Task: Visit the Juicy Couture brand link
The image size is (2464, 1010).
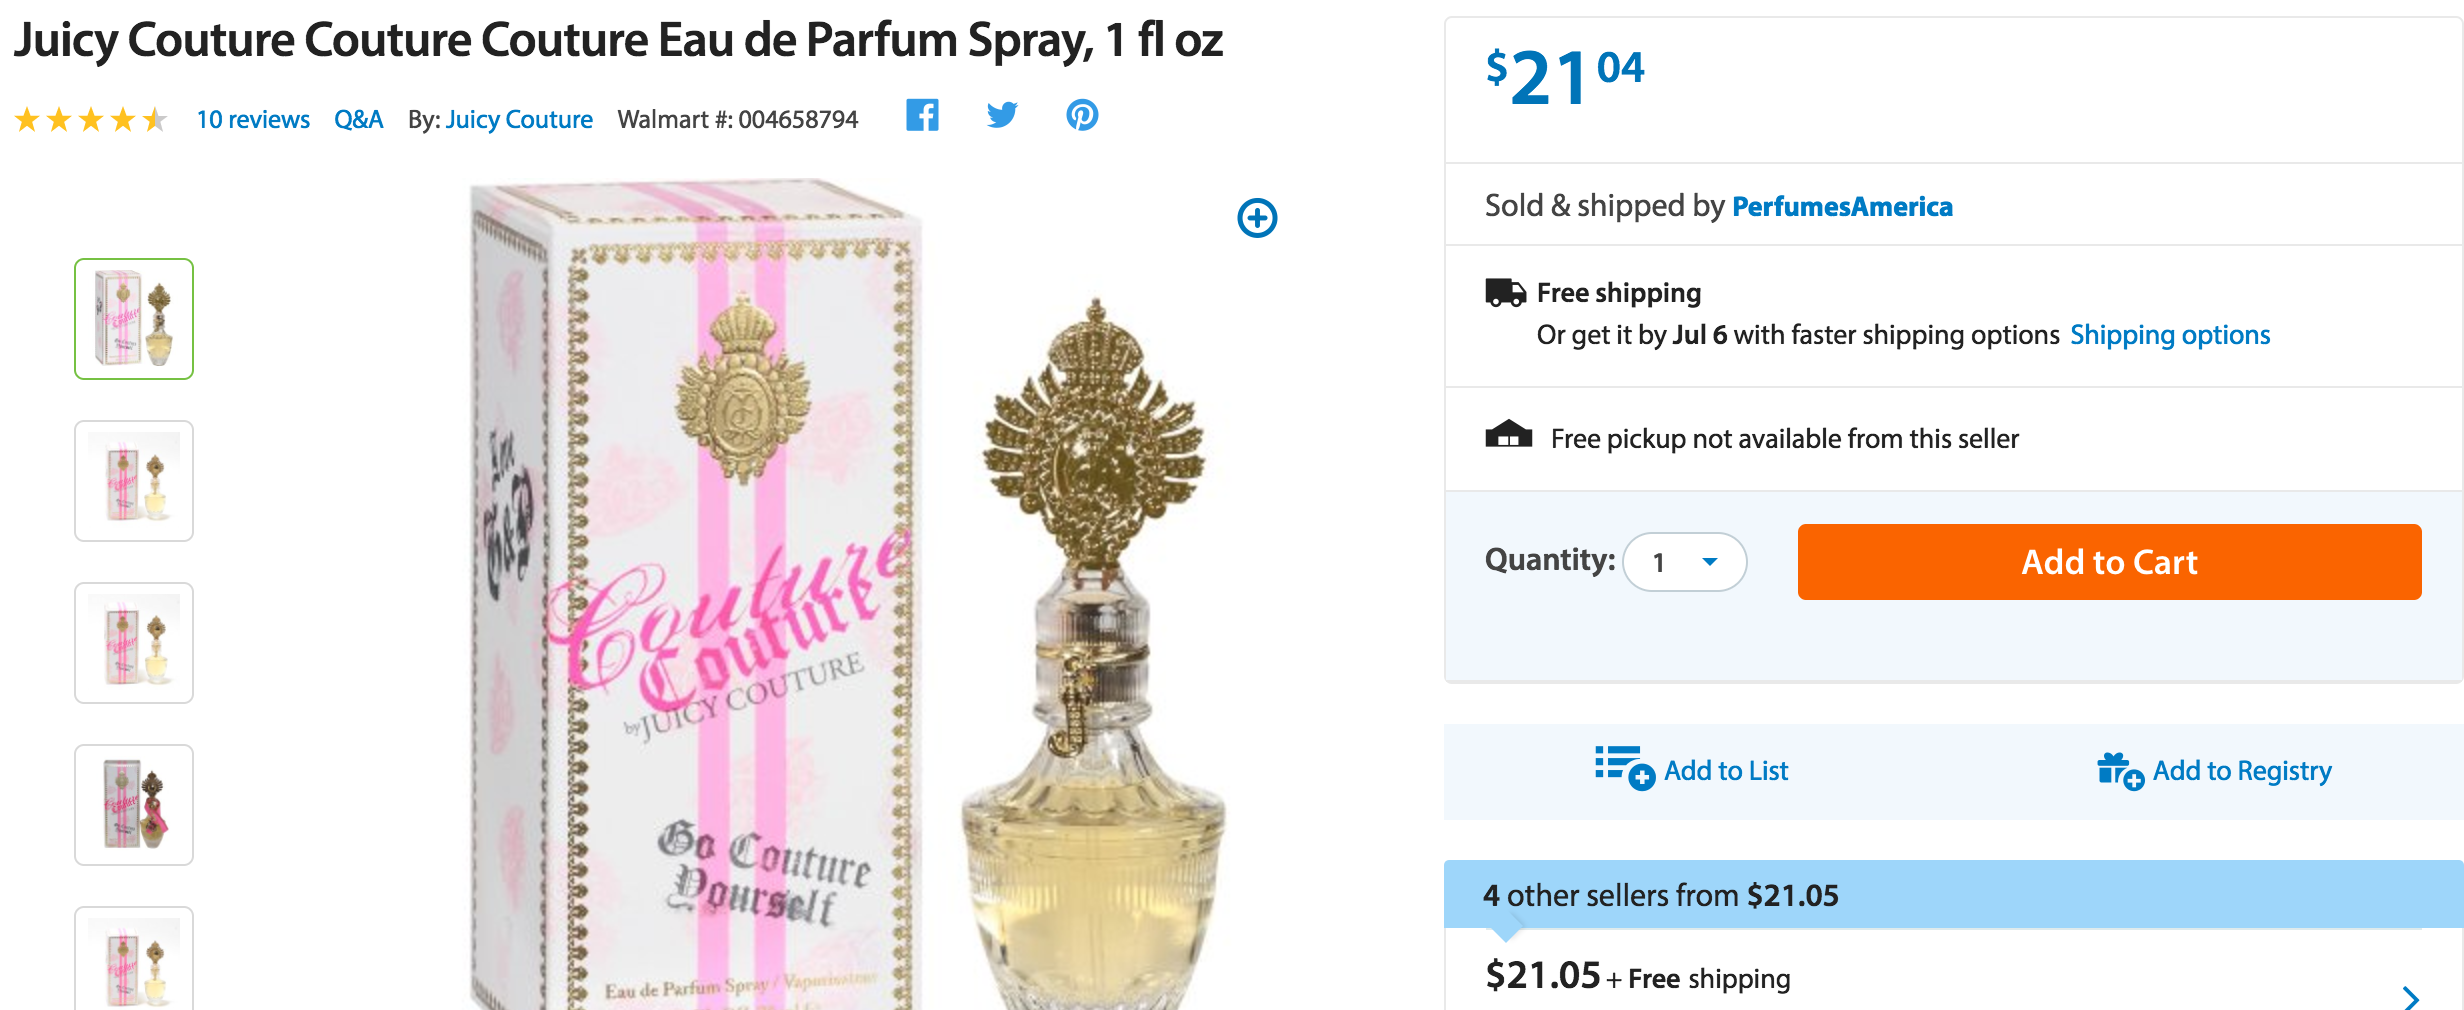Action: pyautogui.click(x=519, y=120)
